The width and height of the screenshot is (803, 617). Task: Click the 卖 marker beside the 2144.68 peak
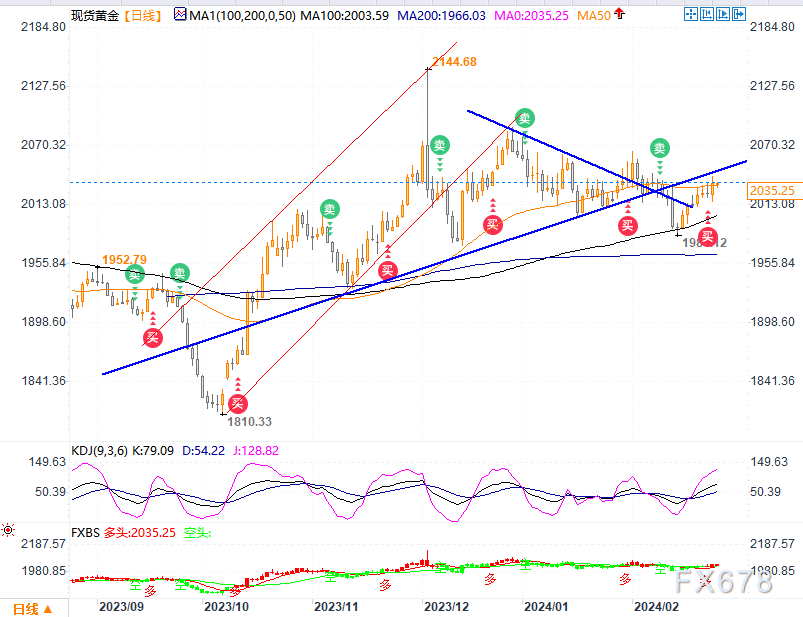(439, 145)
